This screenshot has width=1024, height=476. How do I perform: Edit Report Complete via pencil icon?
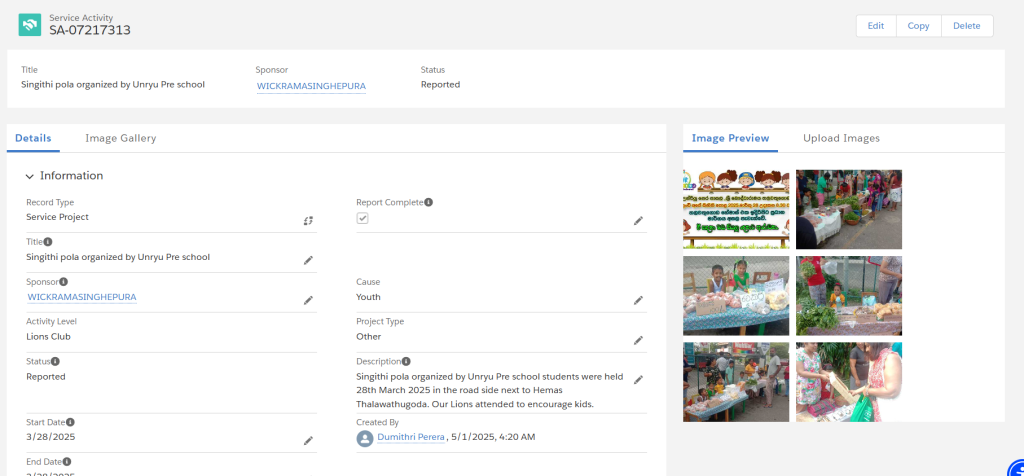tap(638, 221)
